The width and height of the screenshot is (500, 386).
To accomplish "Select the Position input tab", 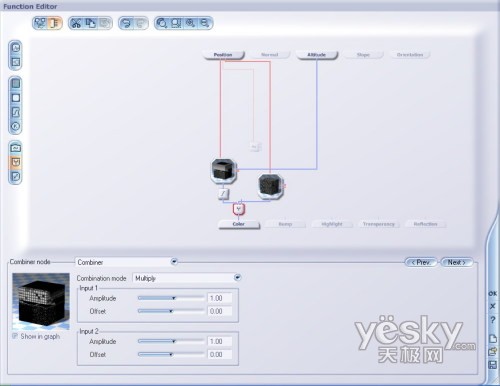I will [x=223, y=55].
